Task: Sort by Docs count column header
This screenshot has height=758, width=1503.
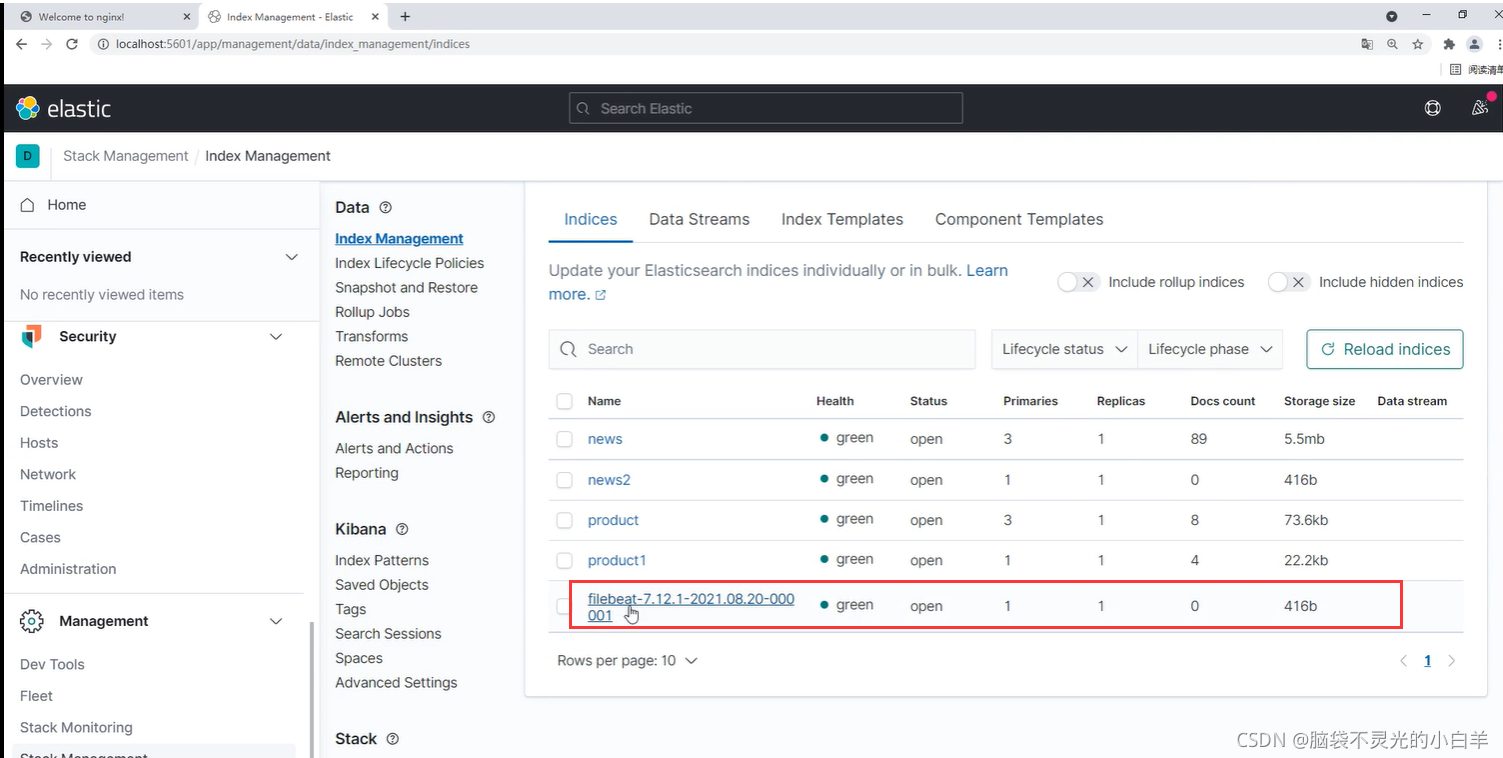Action: [x=1222, y=401]
